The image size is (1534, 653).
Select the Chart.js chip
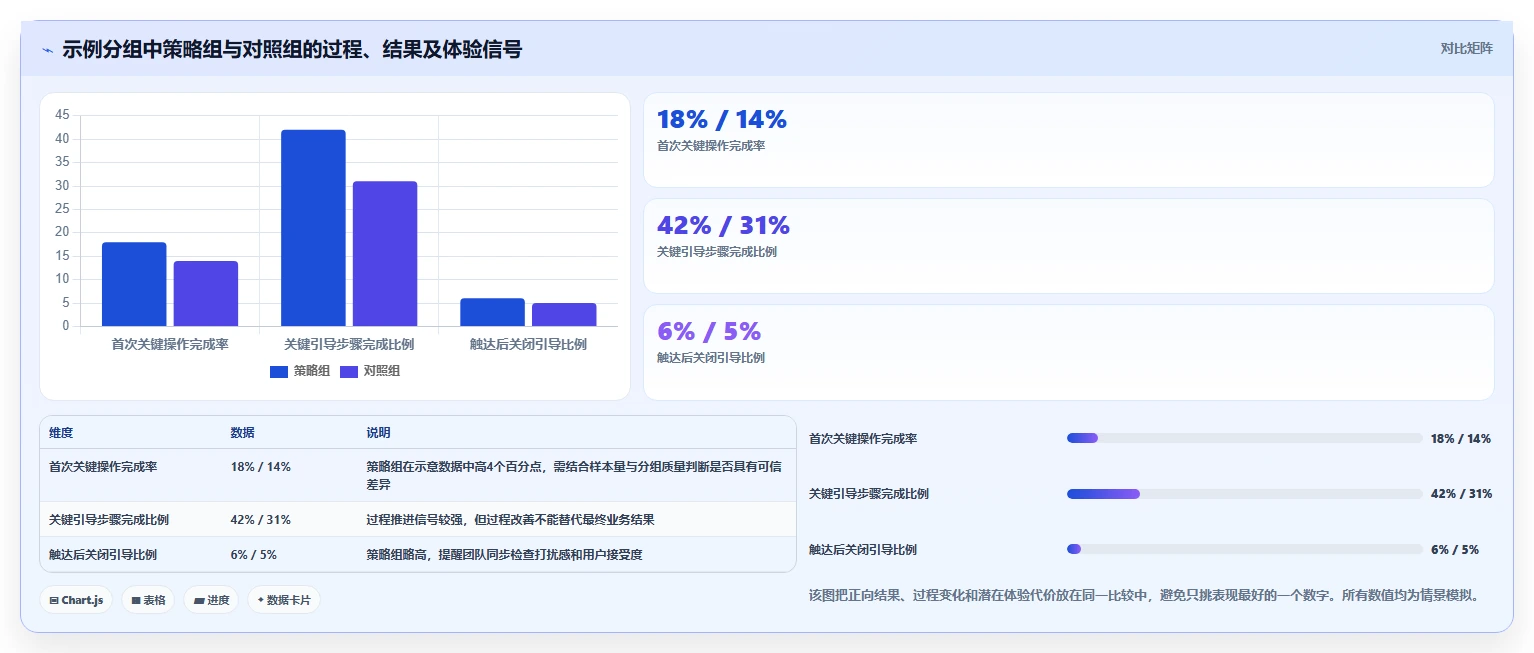tap(77, 600)
